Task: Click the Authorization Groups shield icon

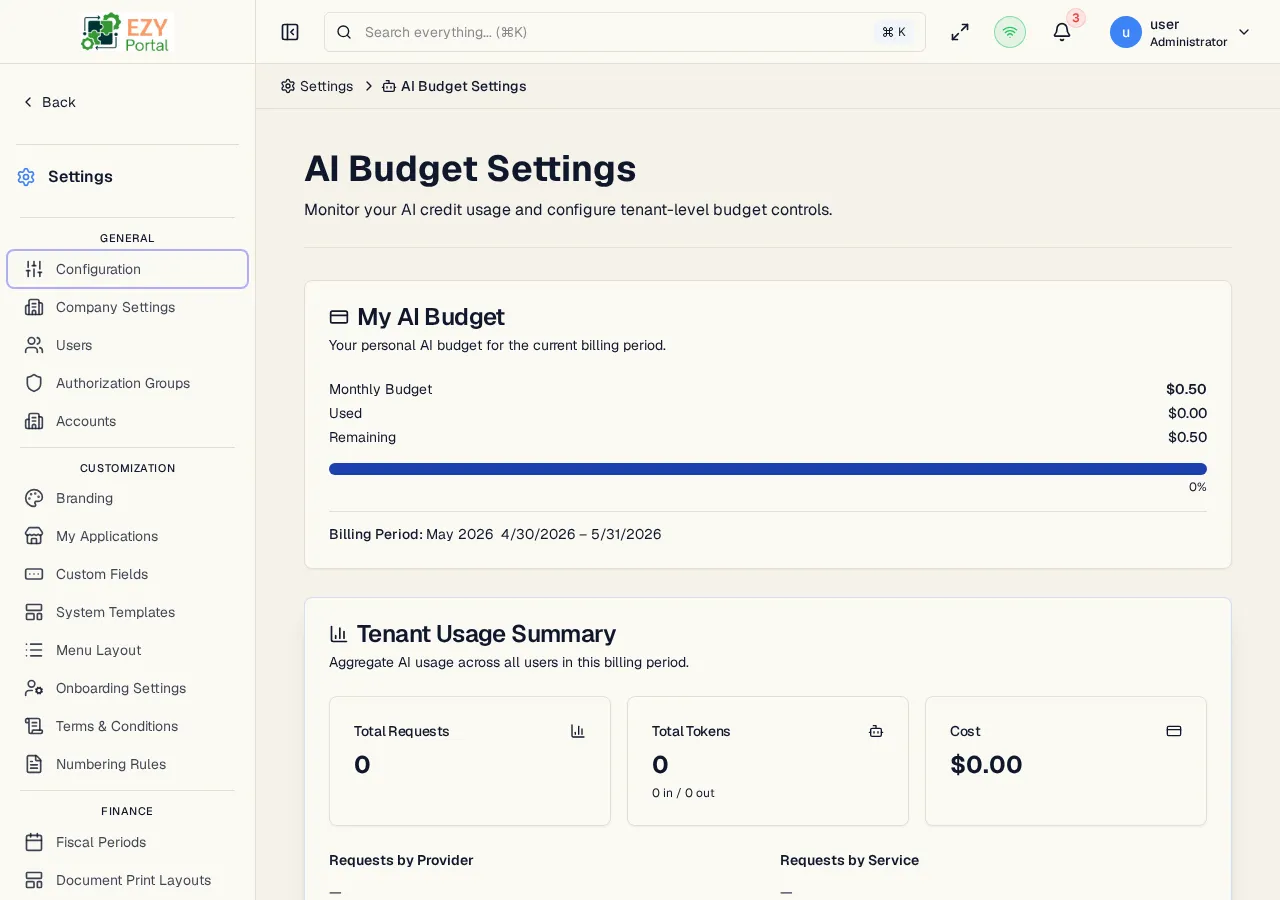Action: pyautogui.click(x=34, y=383)
